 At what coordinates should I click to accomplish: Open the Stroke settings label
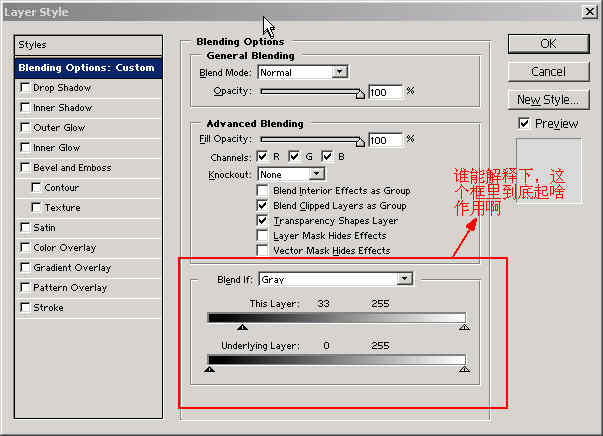(48, 308)
